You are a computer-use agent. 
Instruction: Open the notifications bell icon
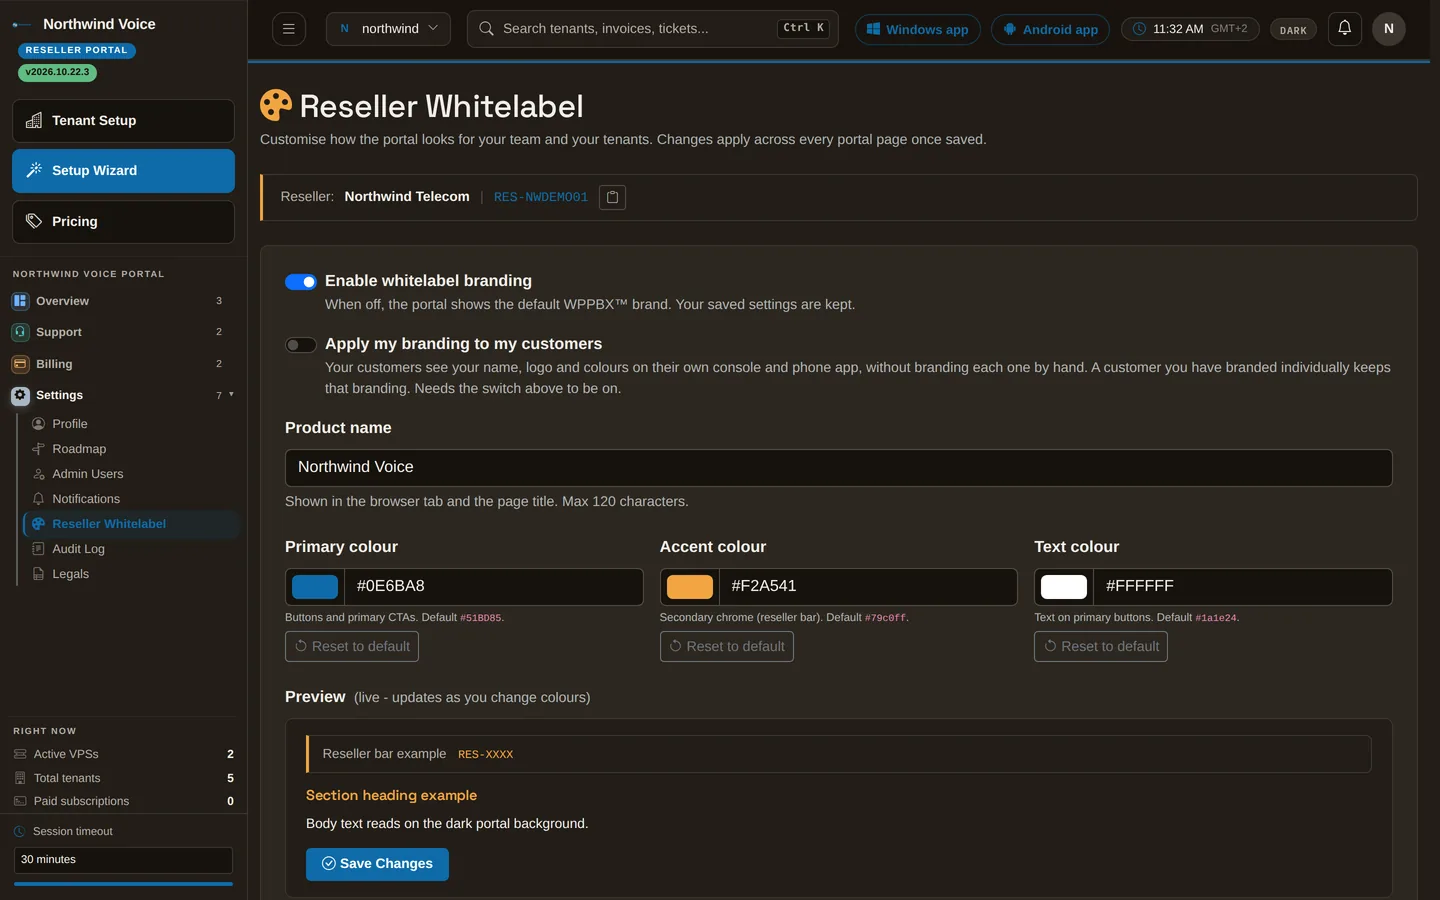pyautogui.click(x=1344, y=29)
